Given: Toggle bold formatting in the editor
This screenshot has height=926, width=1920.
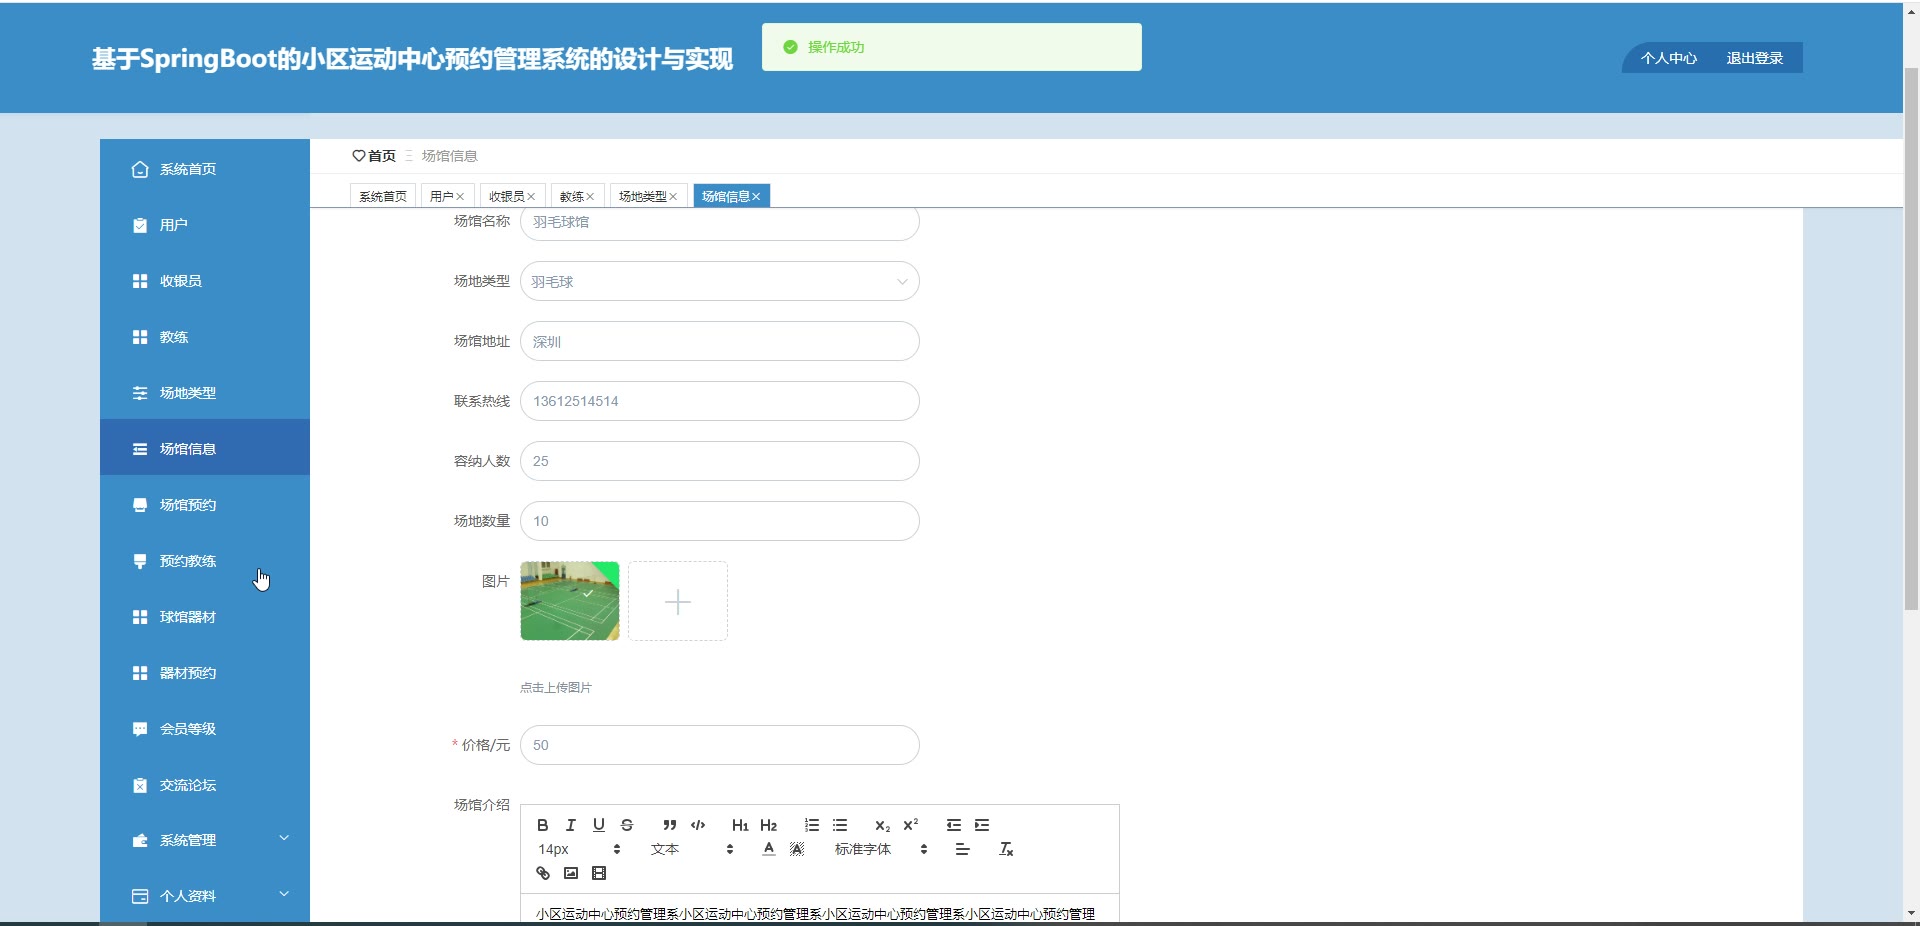Looking at the screenshot, I should (542, 825).
